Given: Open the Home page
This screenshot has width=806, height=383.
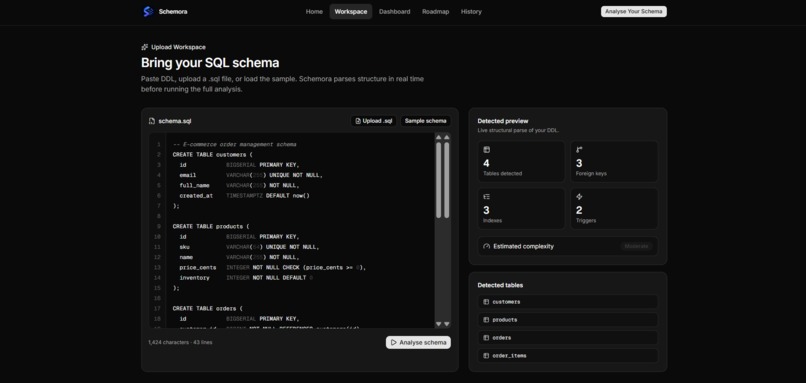Looking at the screenshot, I should [314, 11].
